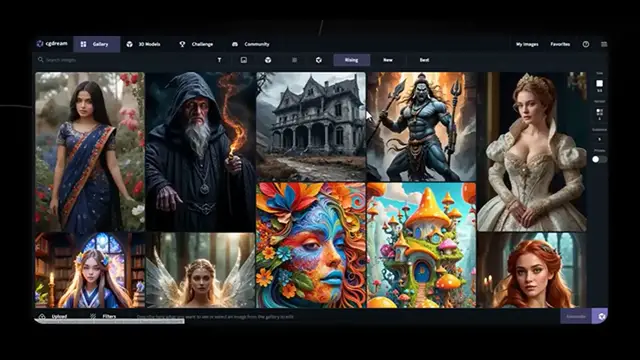Screen dimensions: 640x360
Task: Sort gallery by New
Action: [388, 60]
